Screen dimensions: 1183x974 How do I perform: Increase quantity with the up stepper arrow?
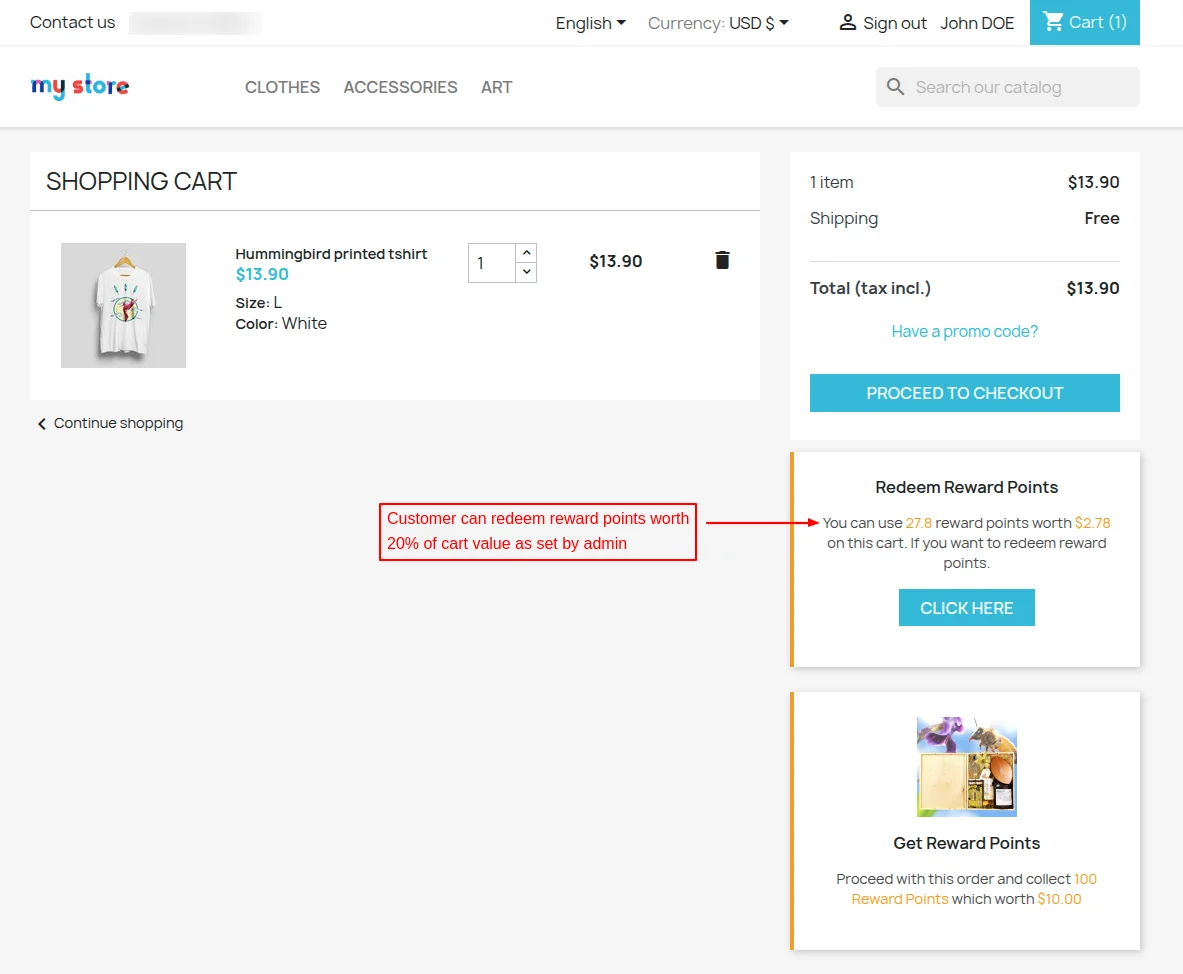tap(527, 251)
